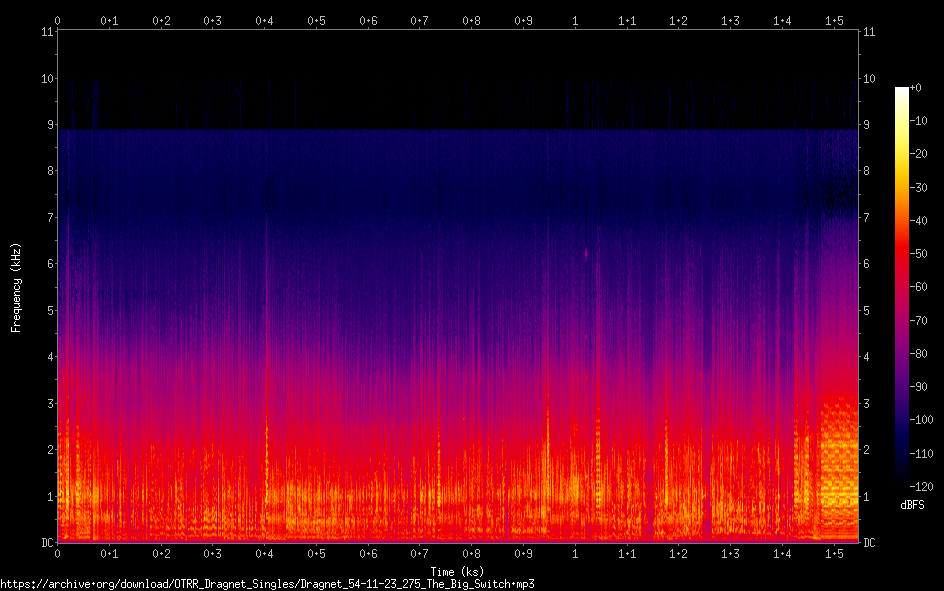Click the 1 ks tick on bottom time axis
This screenshot has height=591, width=944.
[x=574, y=553]
